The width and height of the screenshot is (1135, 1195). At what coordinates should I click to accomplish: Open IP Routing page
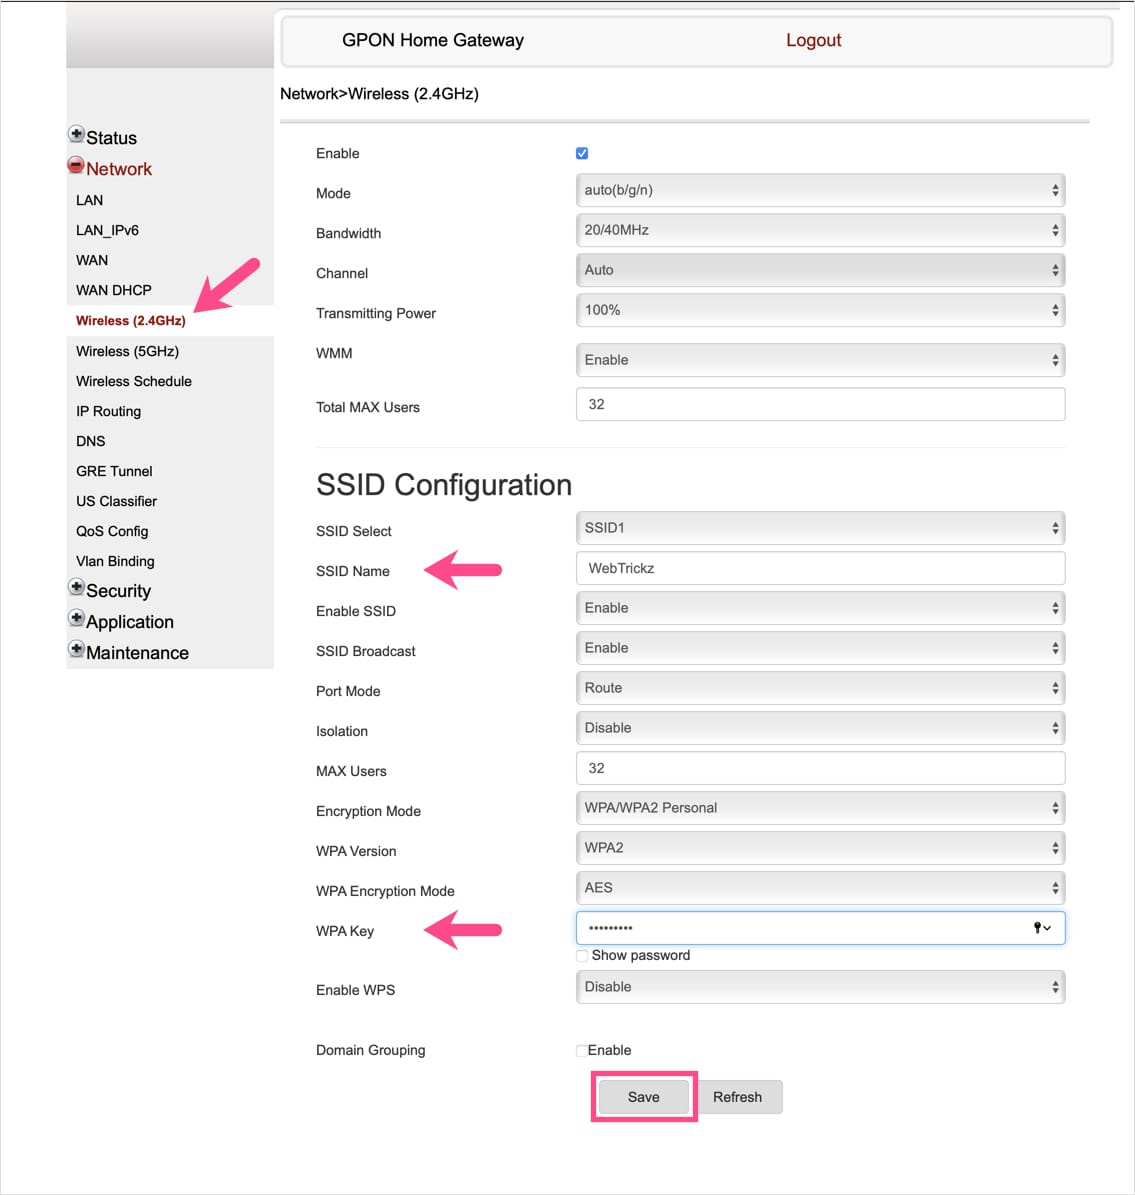108,412
